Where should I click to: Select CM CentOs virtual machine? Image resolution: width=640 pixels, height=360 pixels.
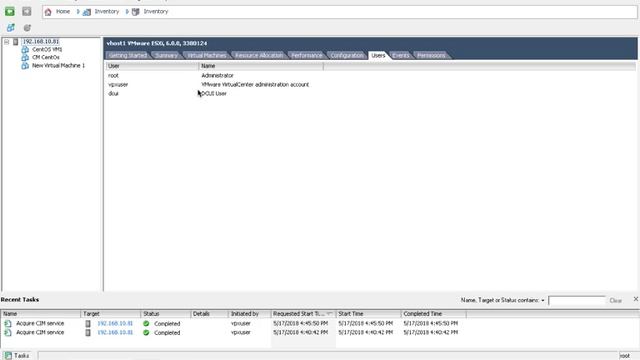[46, 57]
